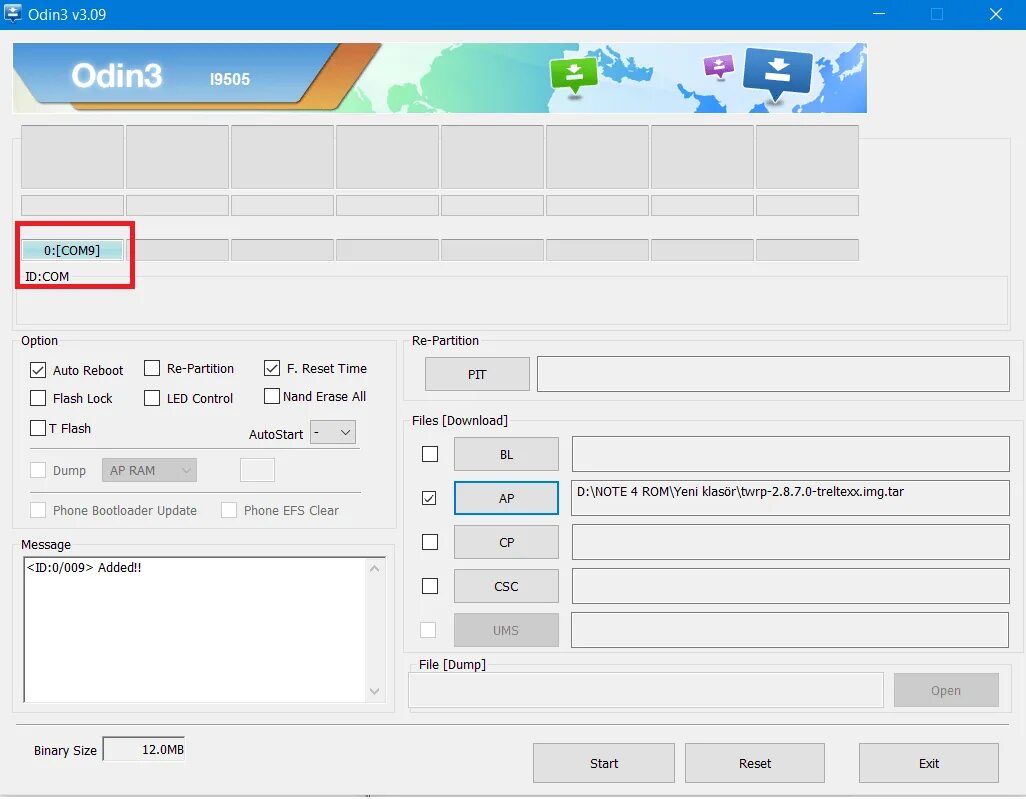Click the blue download bubble in banner
This screenshot has height=799, width=1026.
tap(777, 73)
